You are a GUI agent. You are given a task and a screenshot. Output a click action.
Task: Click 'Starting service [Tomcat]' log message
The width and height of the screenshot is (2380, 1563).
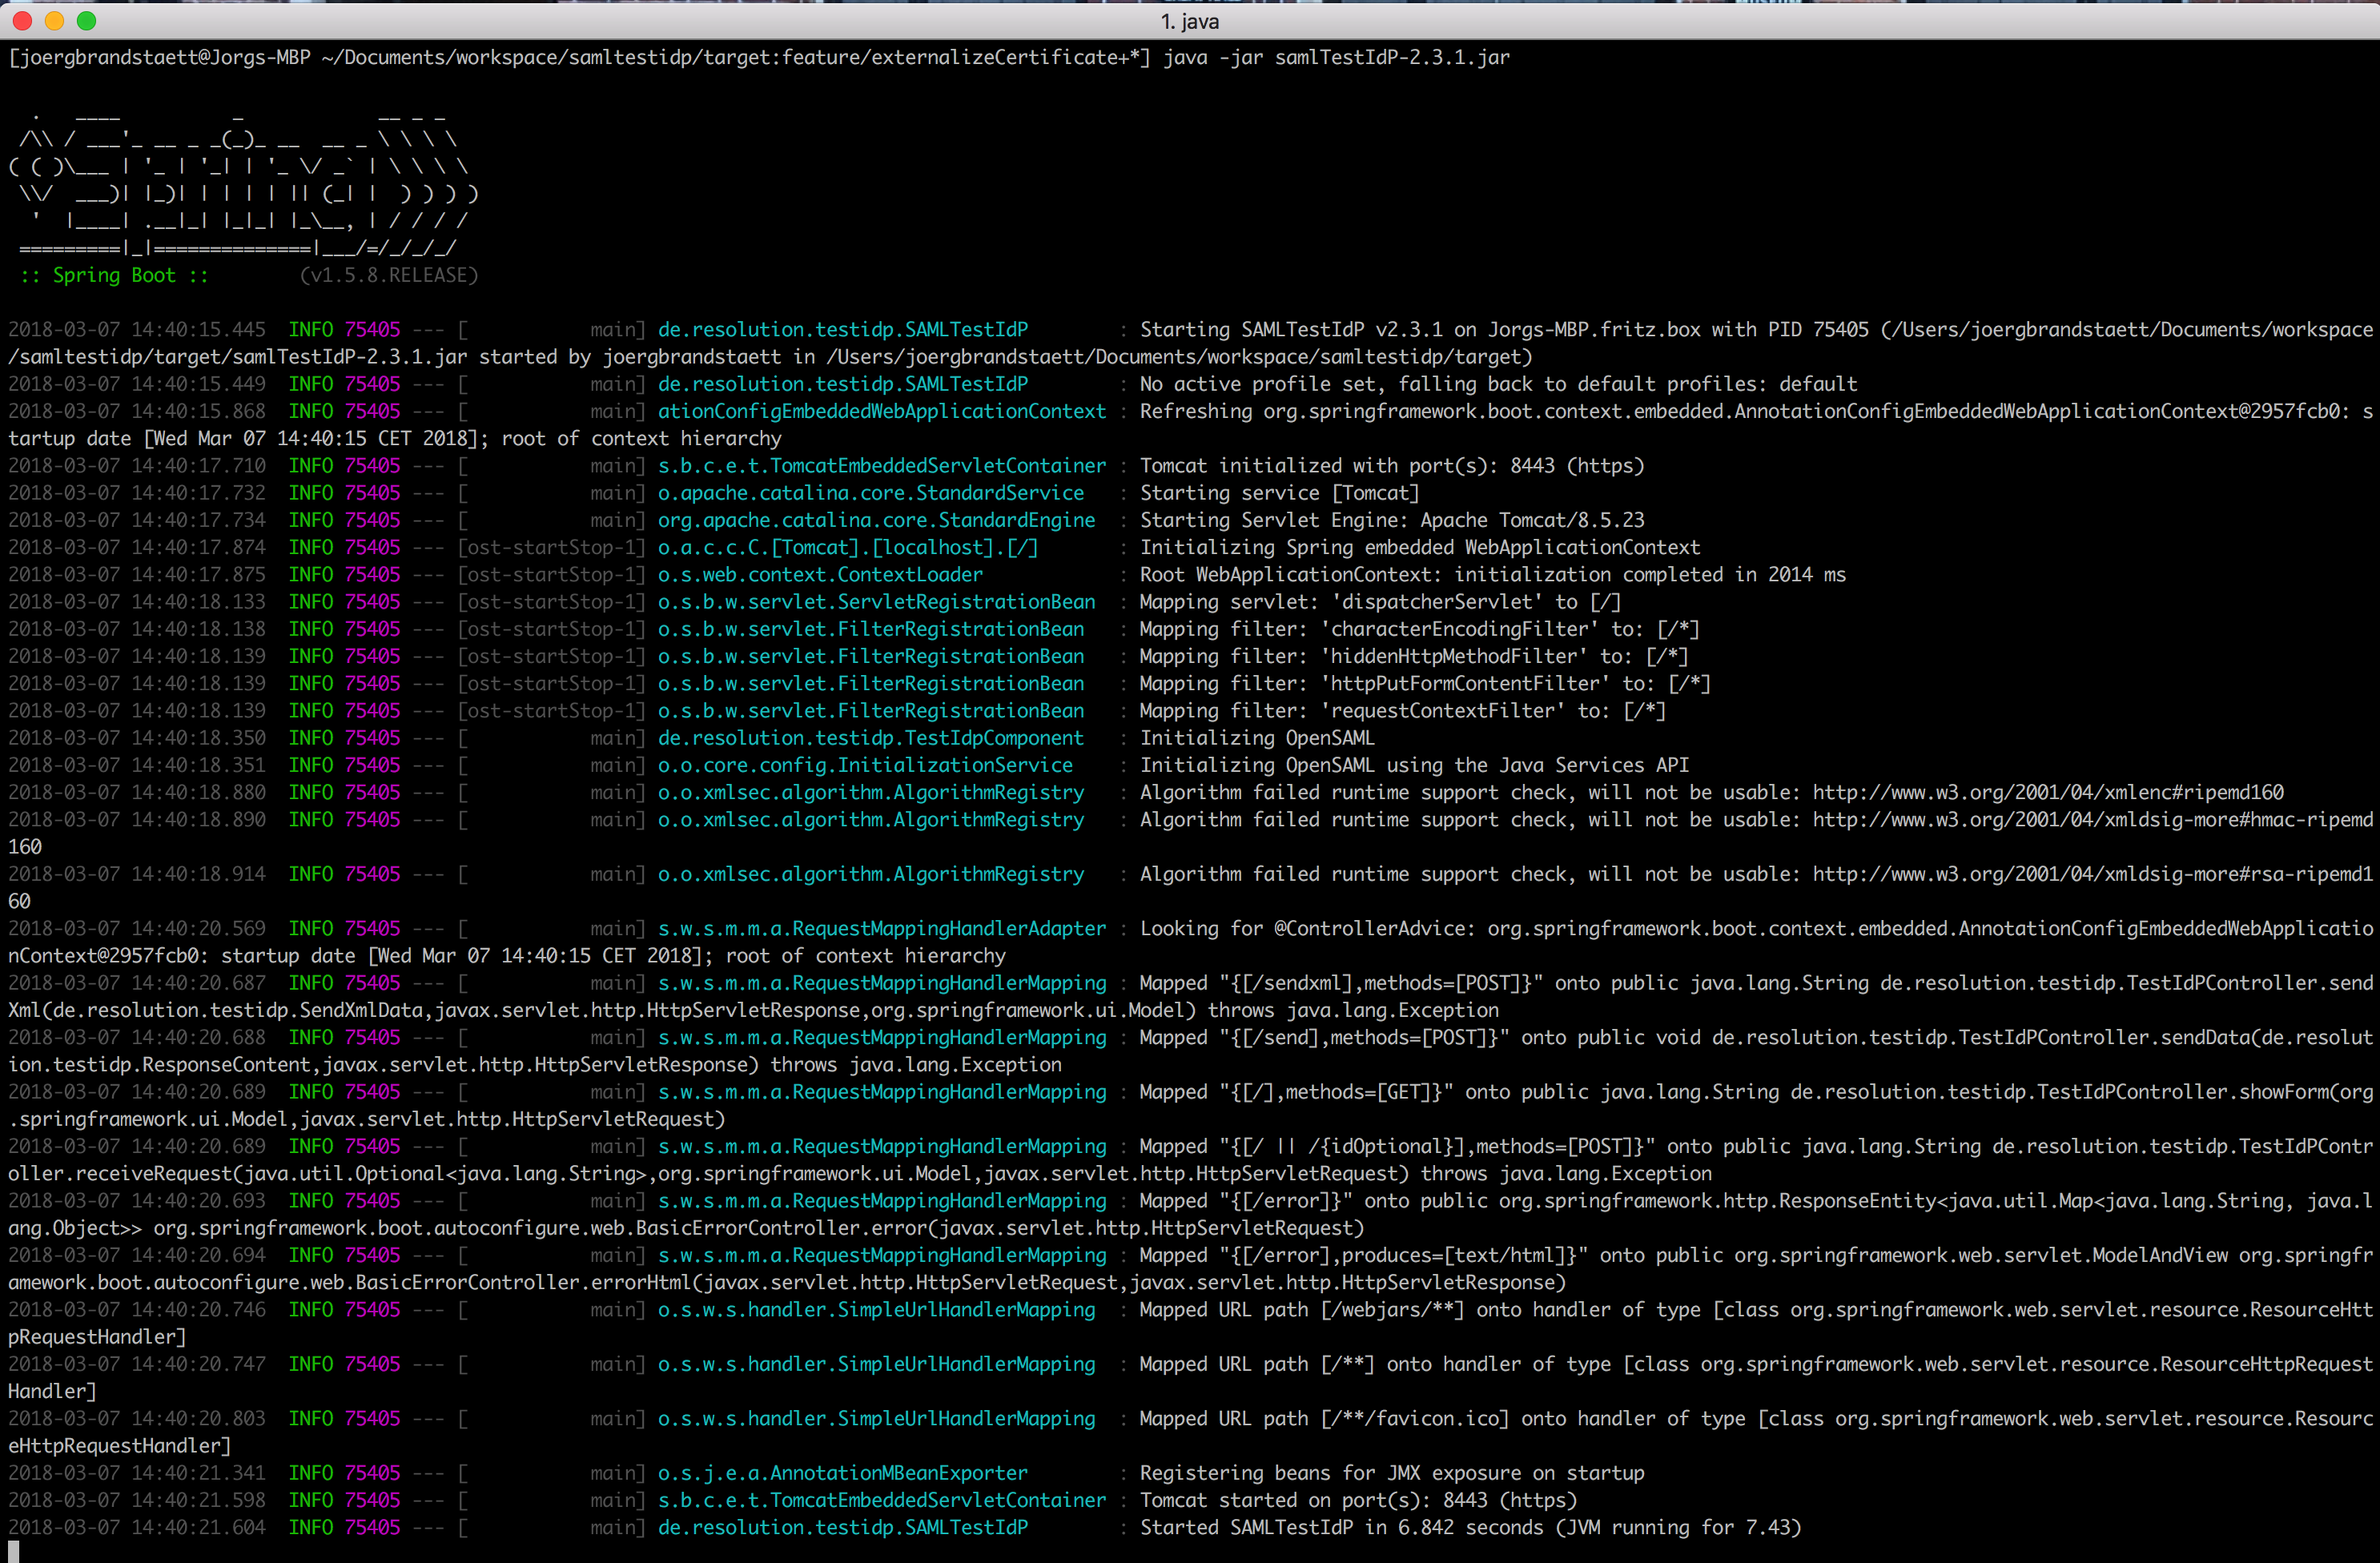coord(1279,493)
